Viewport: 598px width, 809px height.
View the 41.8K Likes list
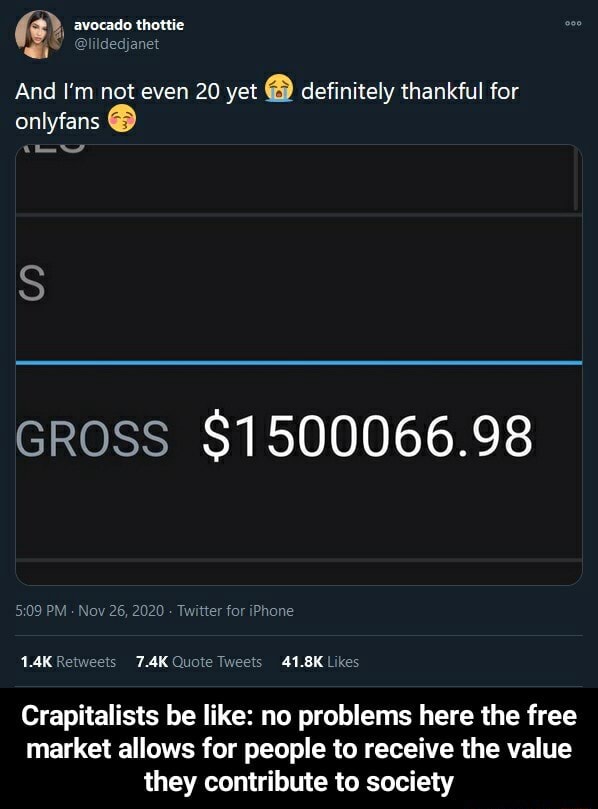320,662
